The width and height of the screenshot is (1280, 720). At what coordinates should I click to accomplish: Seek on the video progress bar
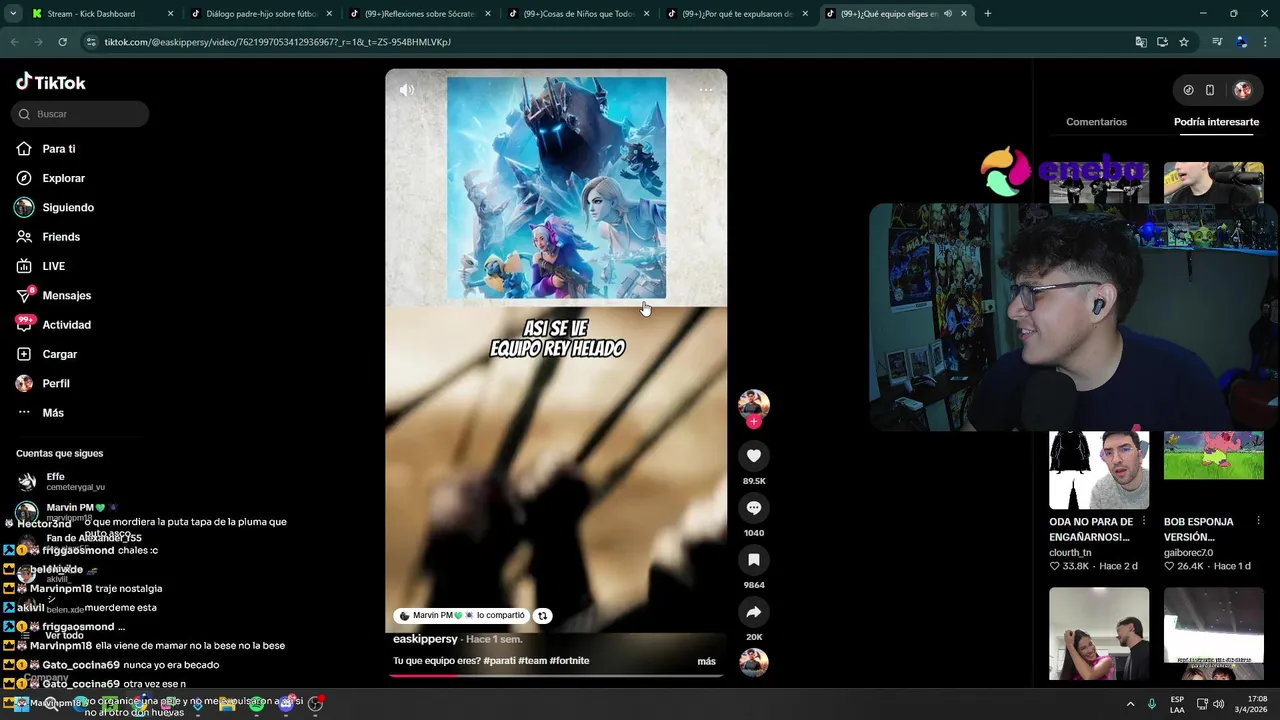click(x=556, y=676)
